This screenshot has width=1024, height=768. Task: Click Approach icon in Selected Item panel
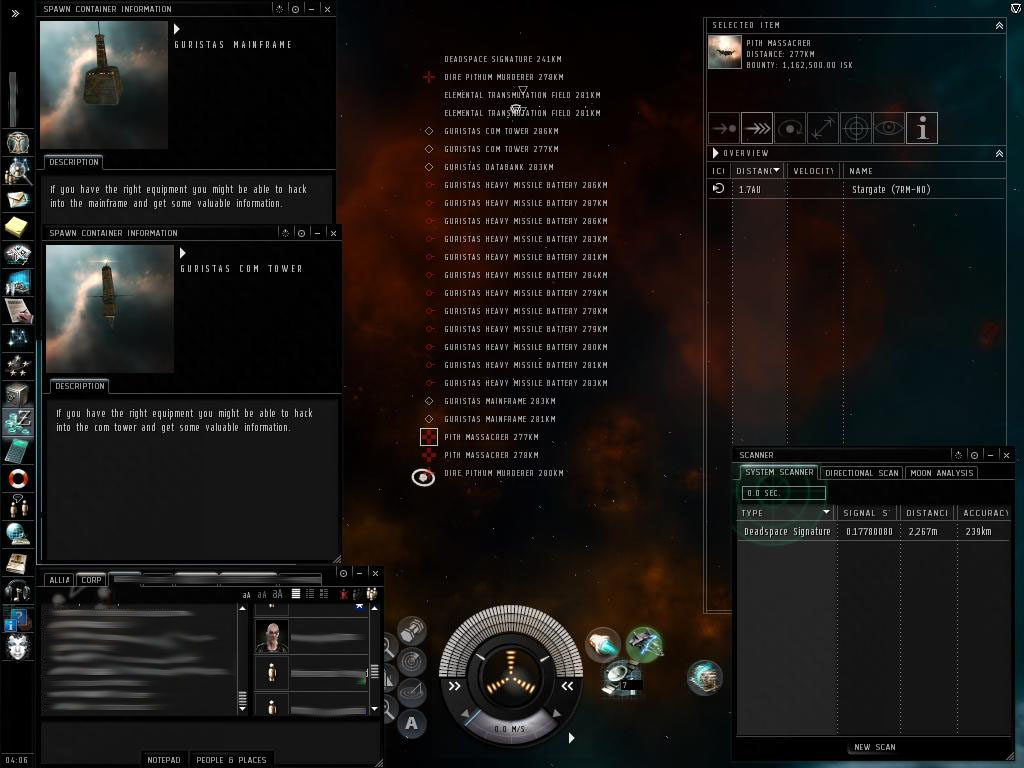click(724, 128)
